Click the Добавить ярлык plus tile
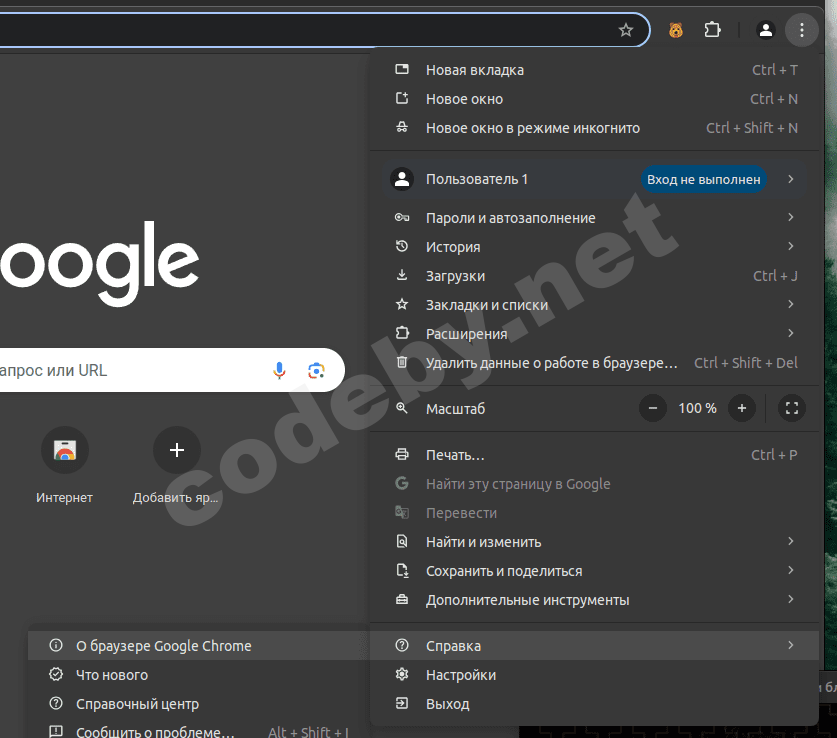Screen dimensions: 837x738 (x=177, y=465)
